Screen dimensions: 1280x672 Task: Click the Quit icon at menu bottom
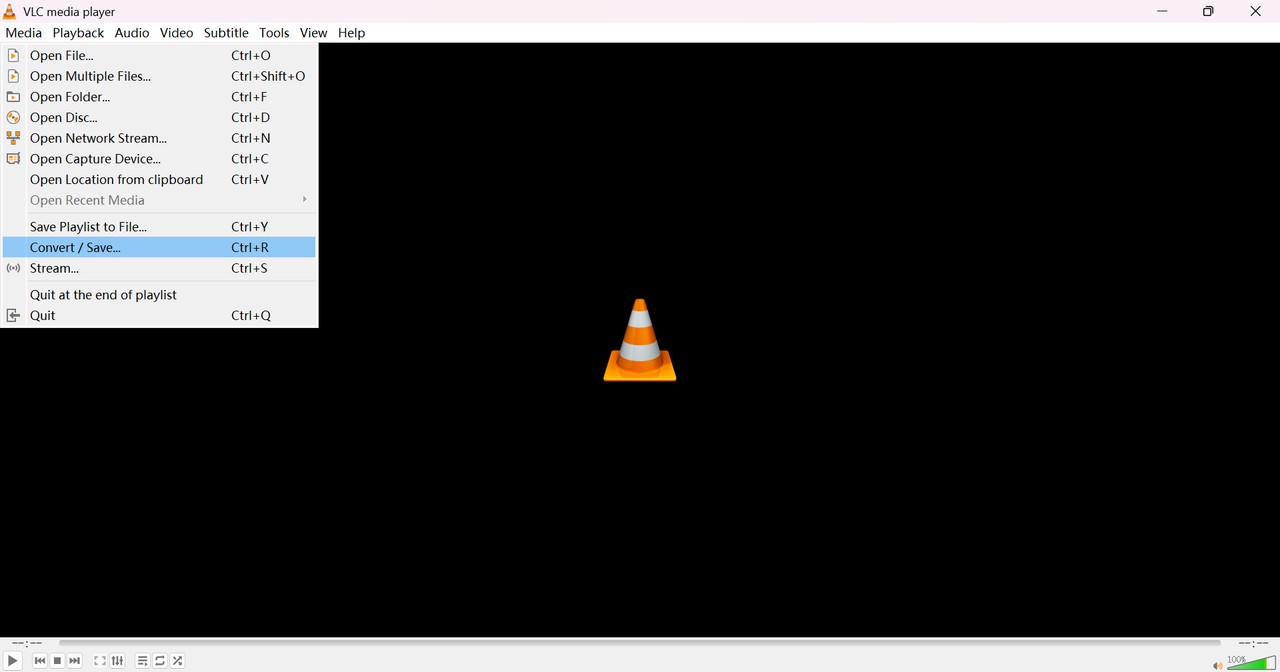[x=13, y=315]
